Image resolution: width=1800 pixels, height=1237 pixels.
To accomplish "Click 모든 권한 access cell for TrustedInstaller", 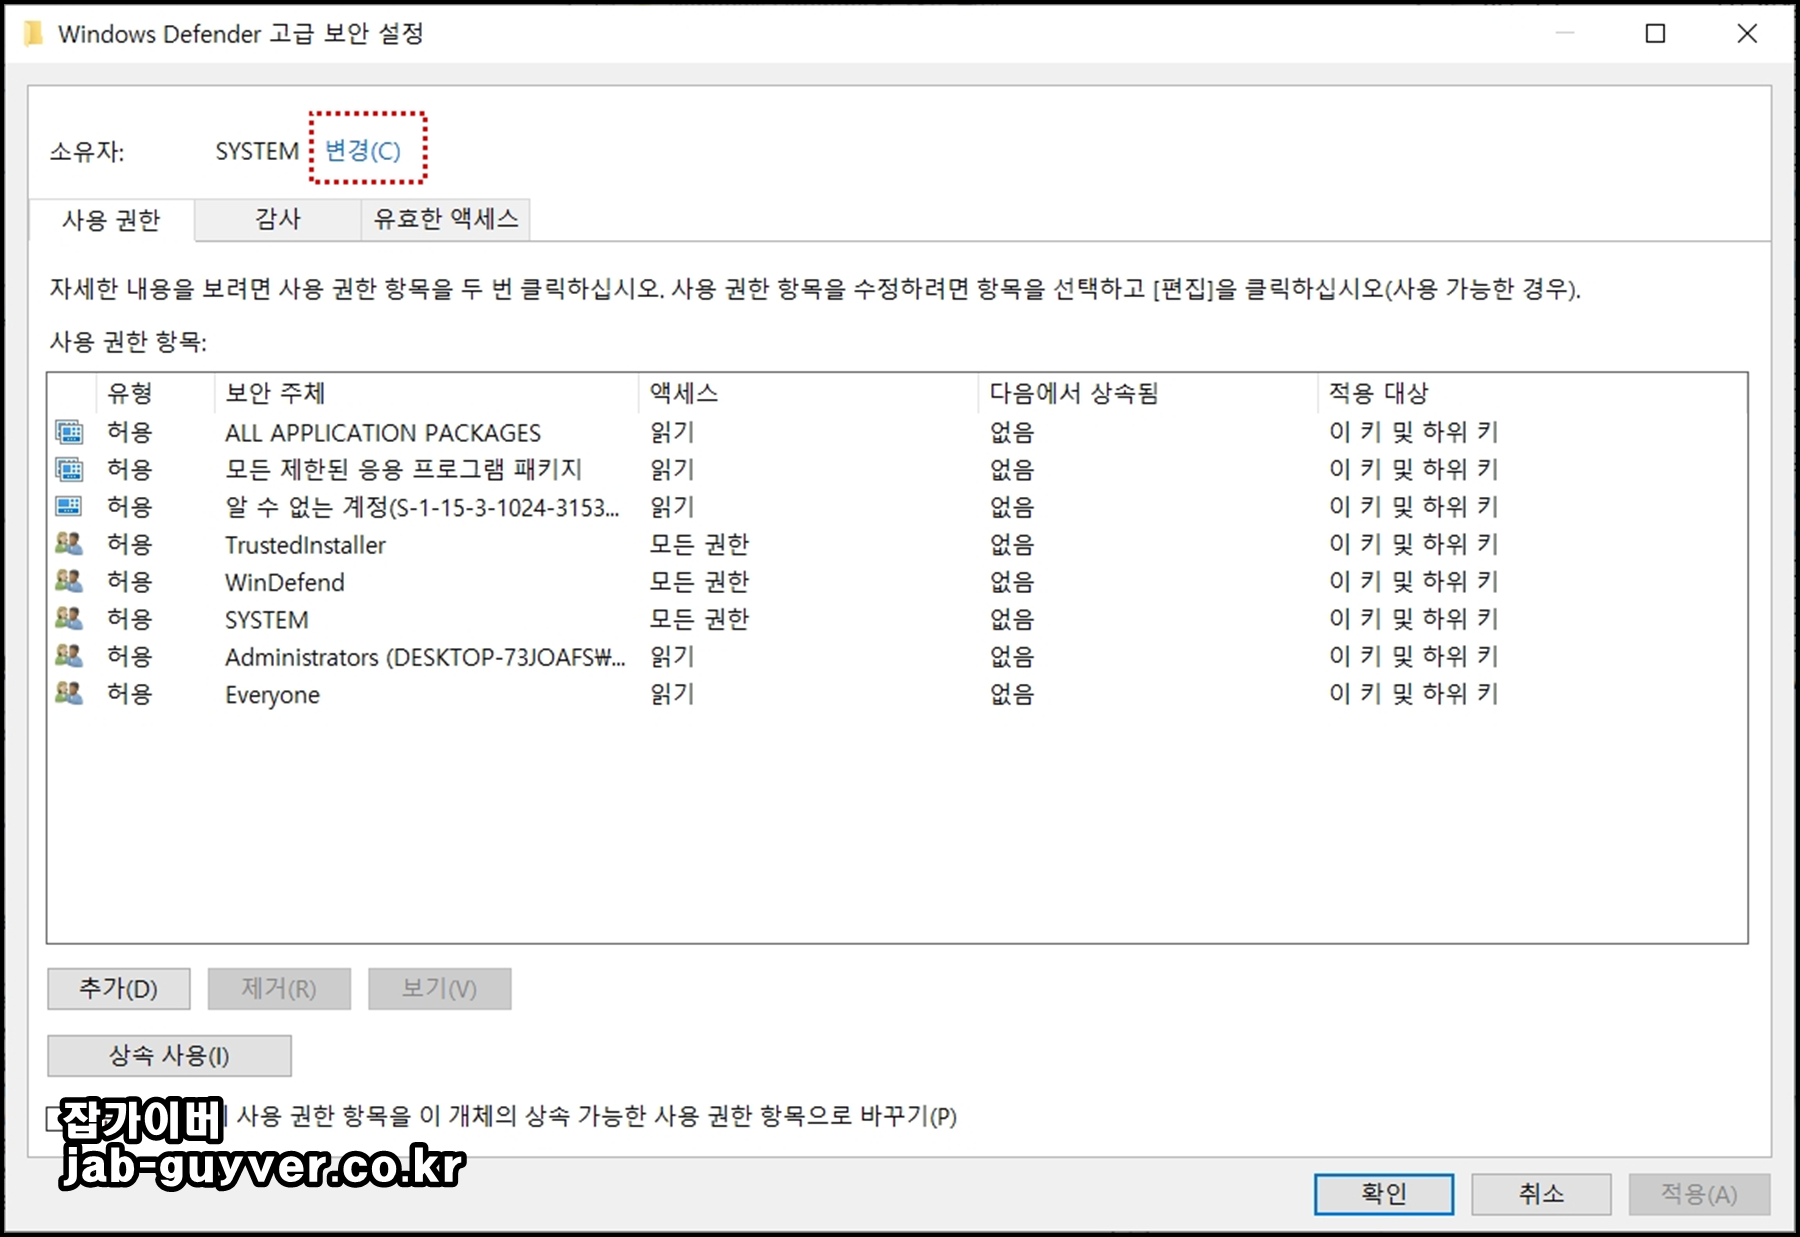I will 699,544.
